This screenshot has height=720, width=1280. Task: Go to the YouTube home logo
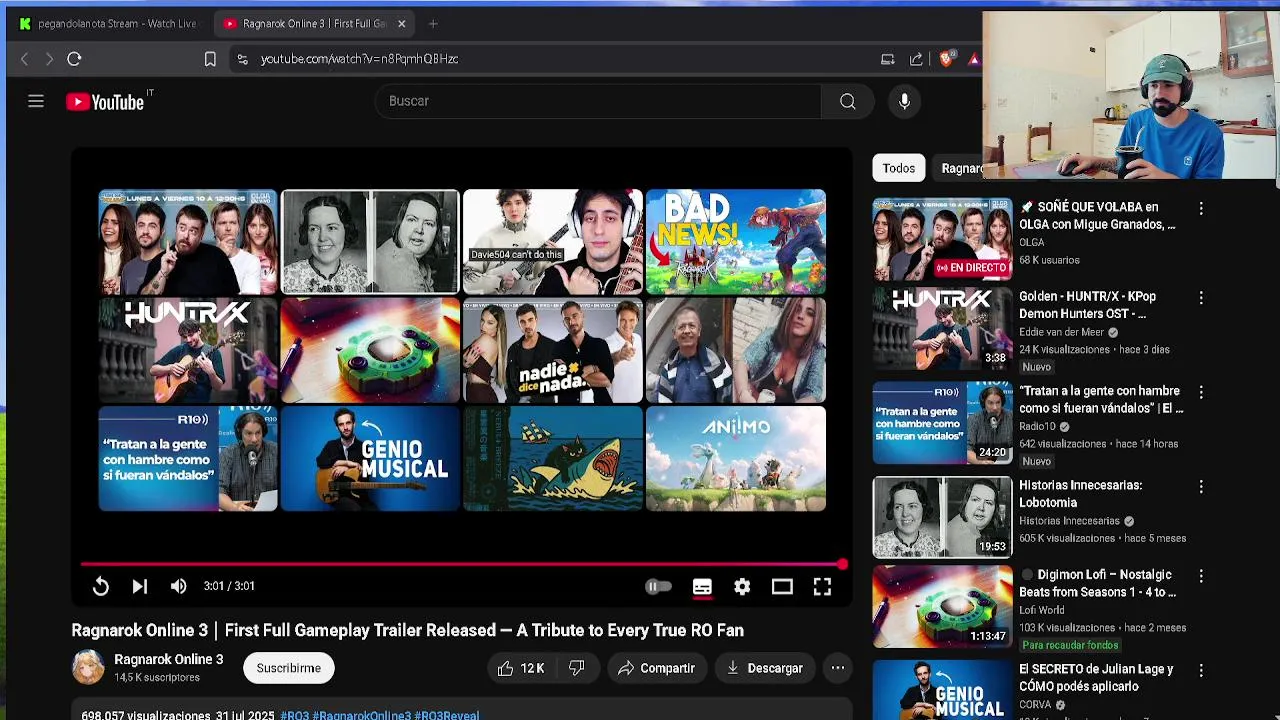pyautogui.click(x=105, y=101)
